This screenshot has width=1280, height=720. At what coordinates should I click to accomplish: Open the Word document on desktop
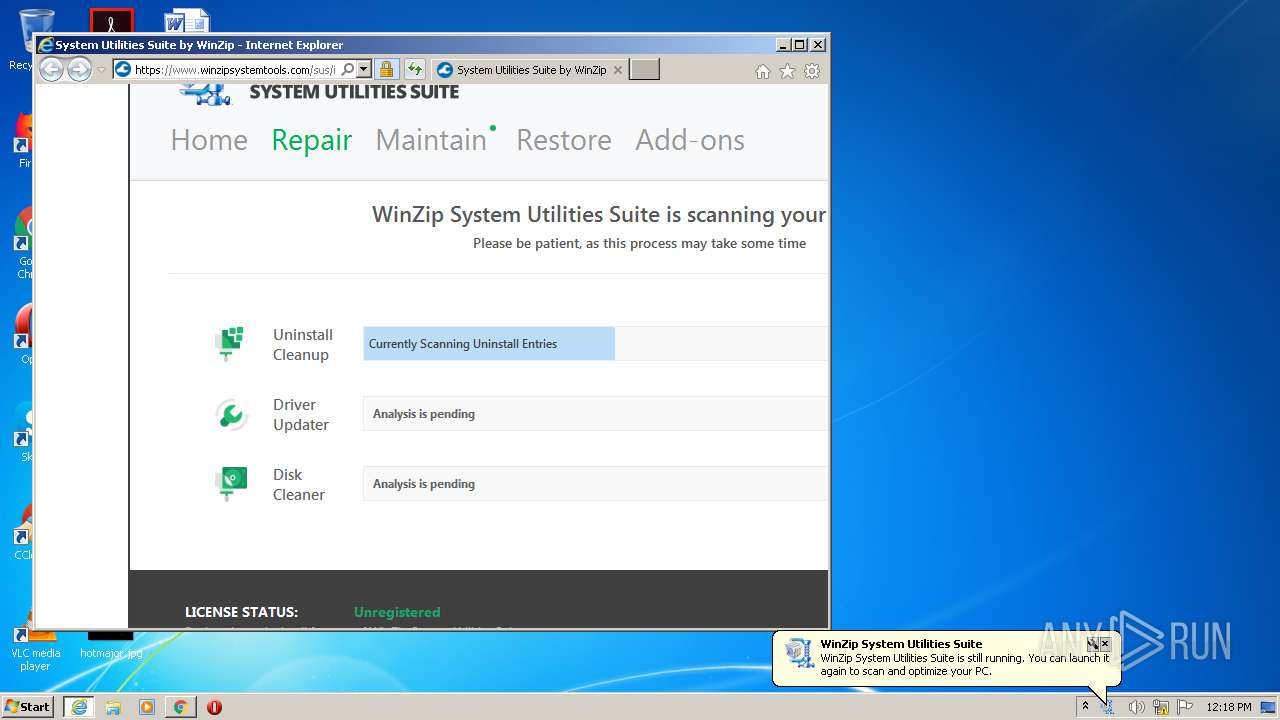pos(187,21)
